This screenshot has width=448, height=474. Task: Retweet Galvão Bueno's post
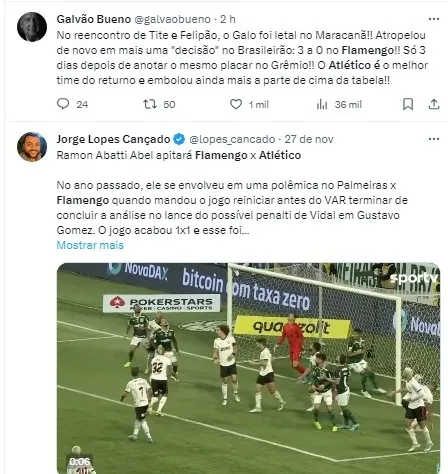pyautogui.click(x=150, y=104)
